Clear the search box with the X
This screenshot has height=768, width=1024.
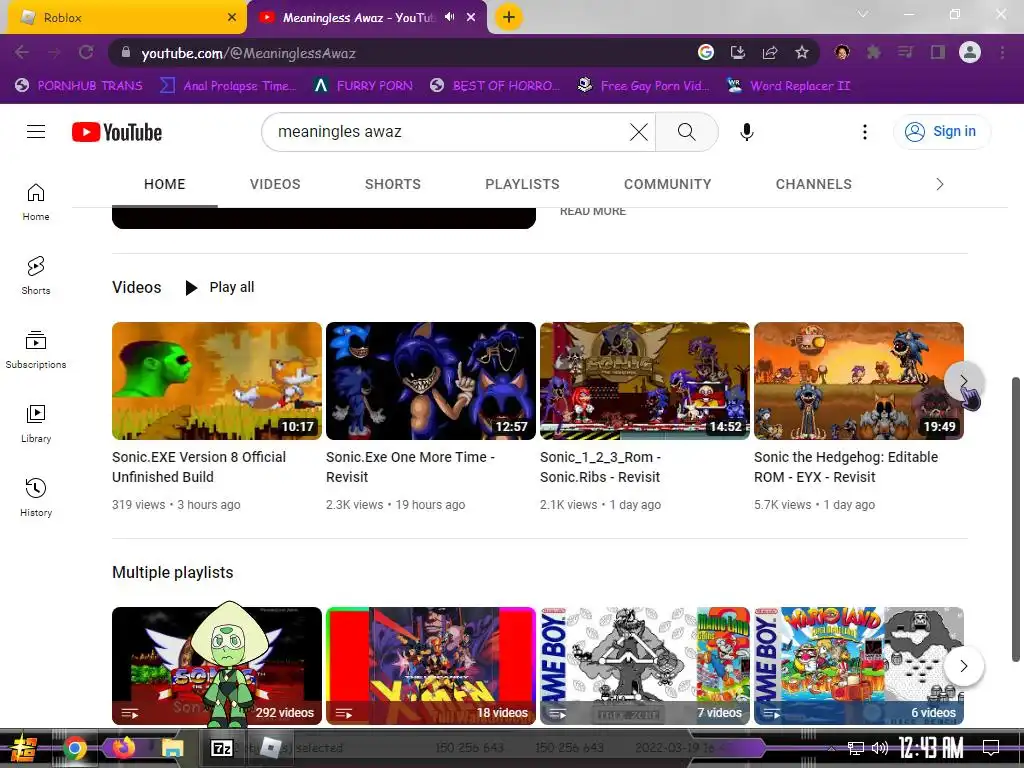[x=639, y=132]
